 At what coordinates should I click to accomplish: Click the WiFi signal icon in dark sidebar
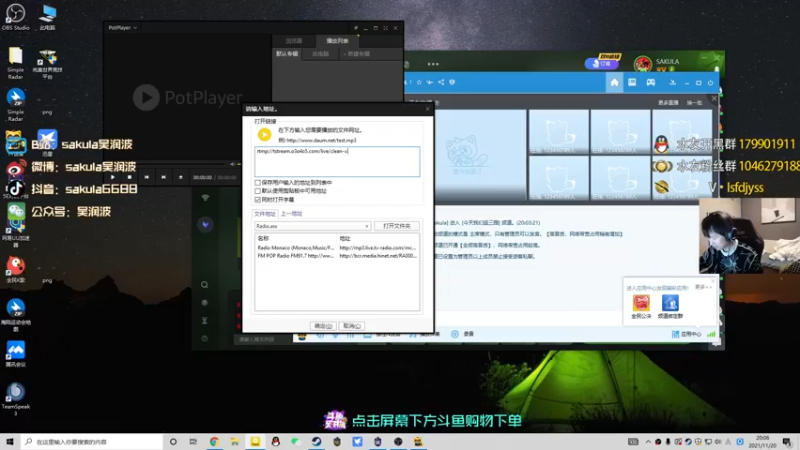pos(205,198)
